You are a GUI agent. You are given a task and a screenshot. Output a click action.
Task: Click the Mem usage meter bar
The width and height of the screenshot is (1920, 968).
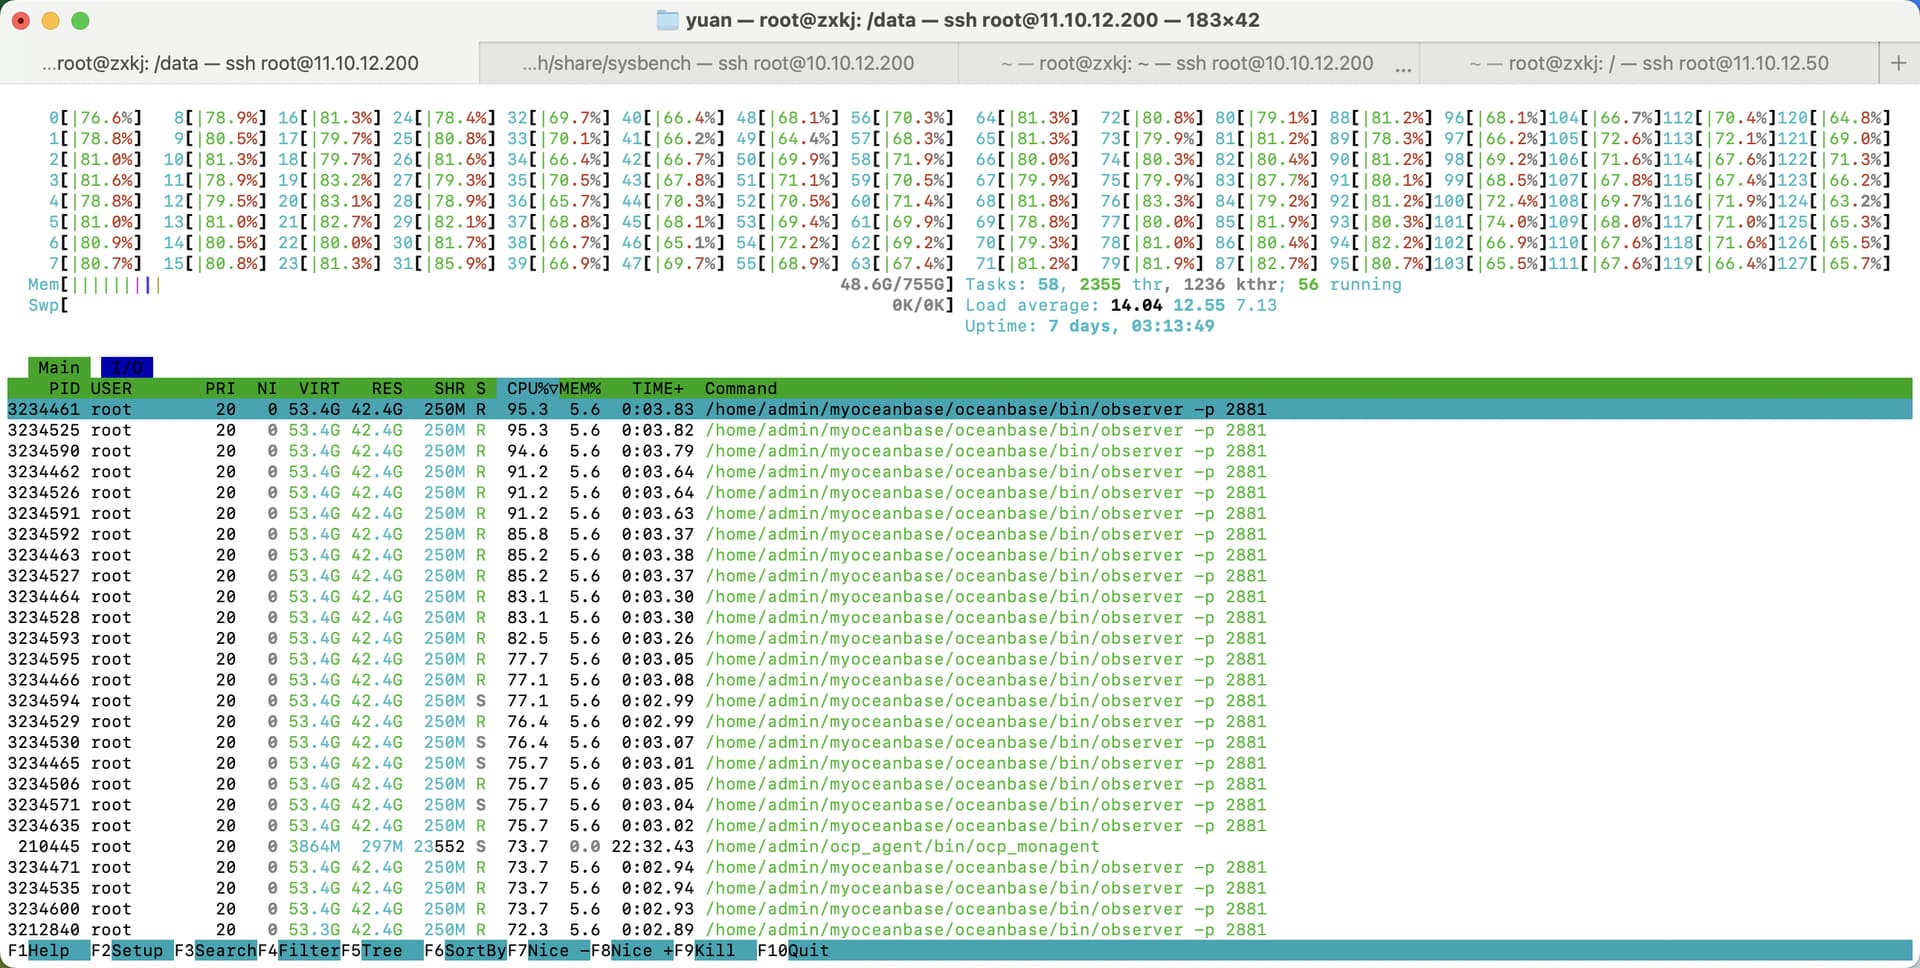pos(115,285)
